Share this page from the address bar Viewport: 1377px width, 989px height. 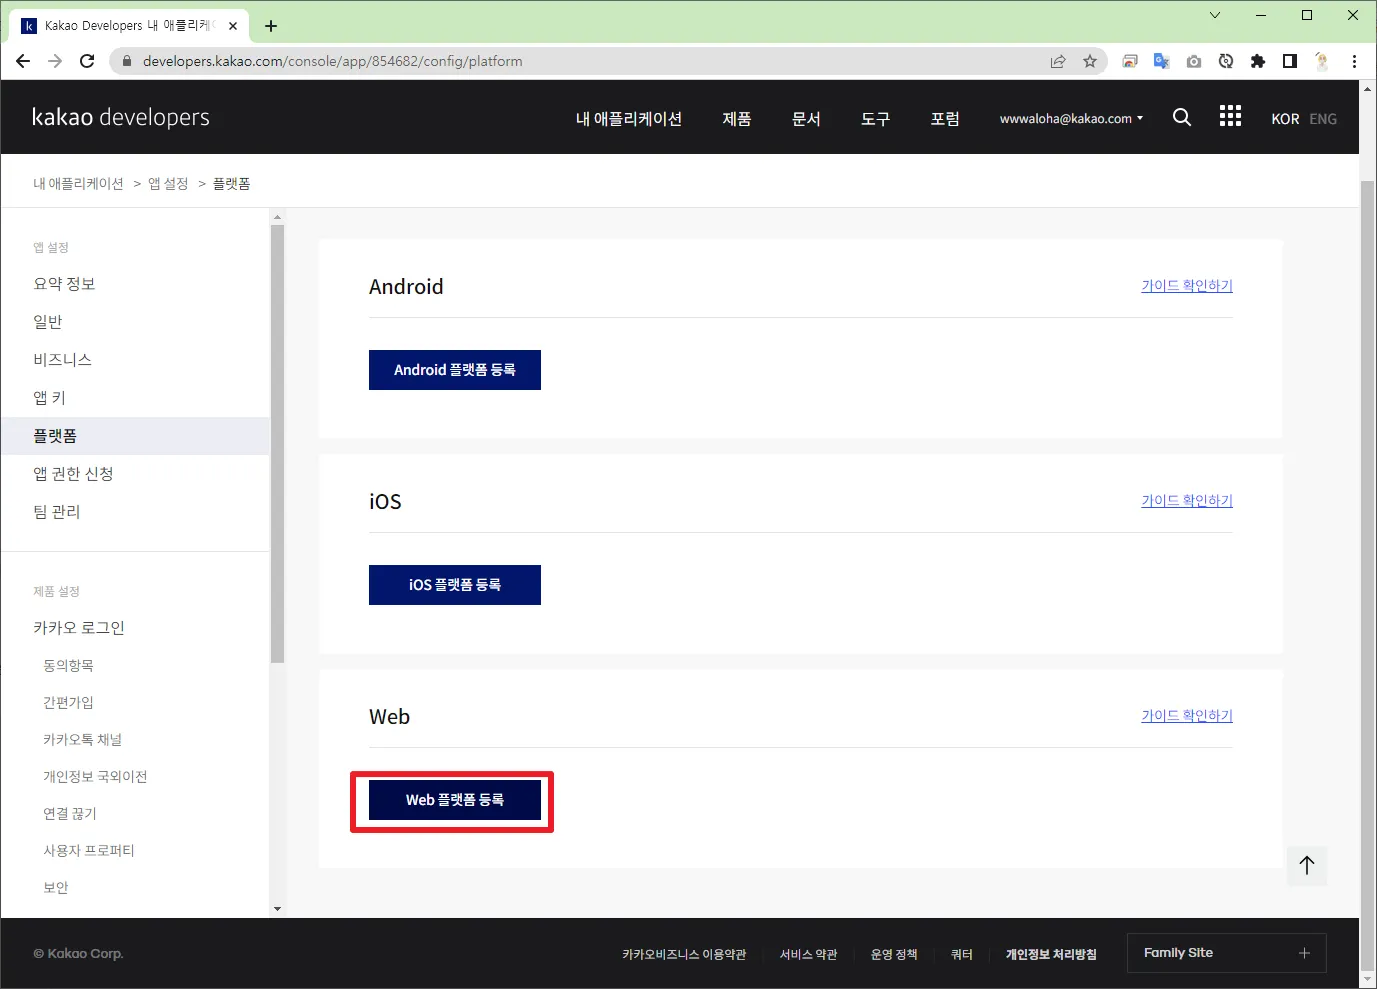point(1058,61)
